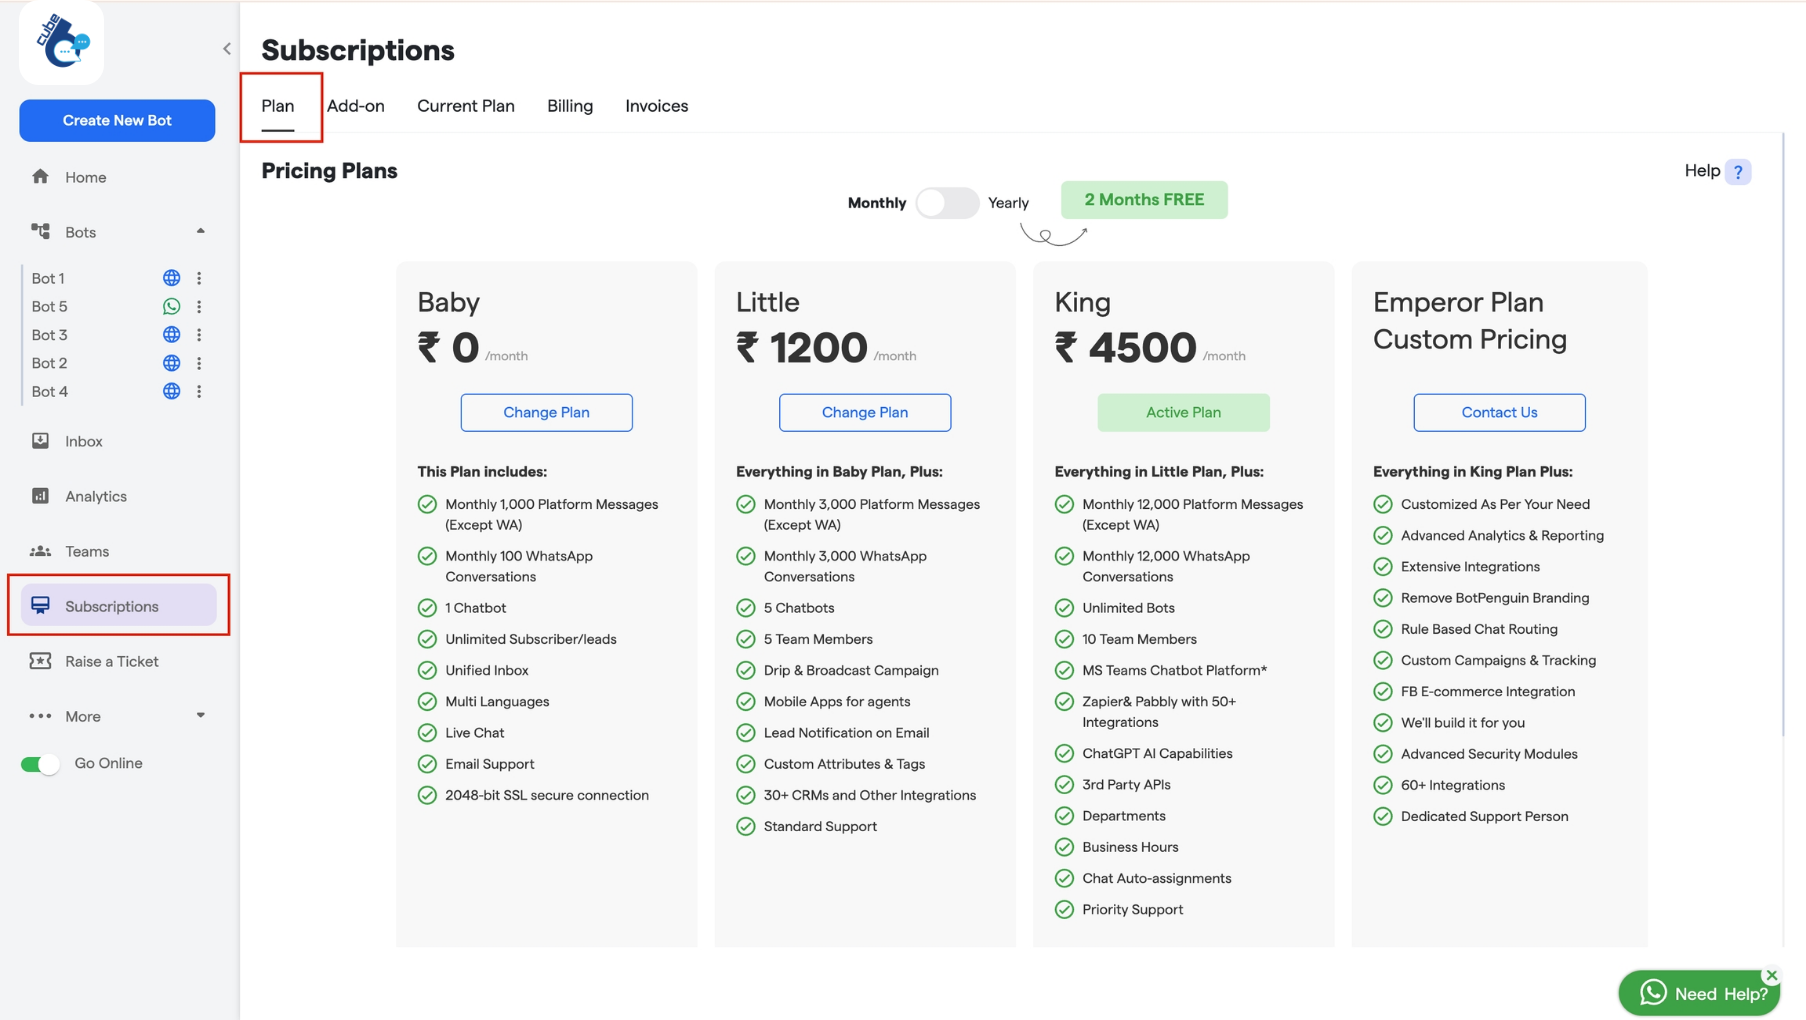Toggle the Go Online switch
Screen dimensions: 1806x1020
click(x=39, y=762)
